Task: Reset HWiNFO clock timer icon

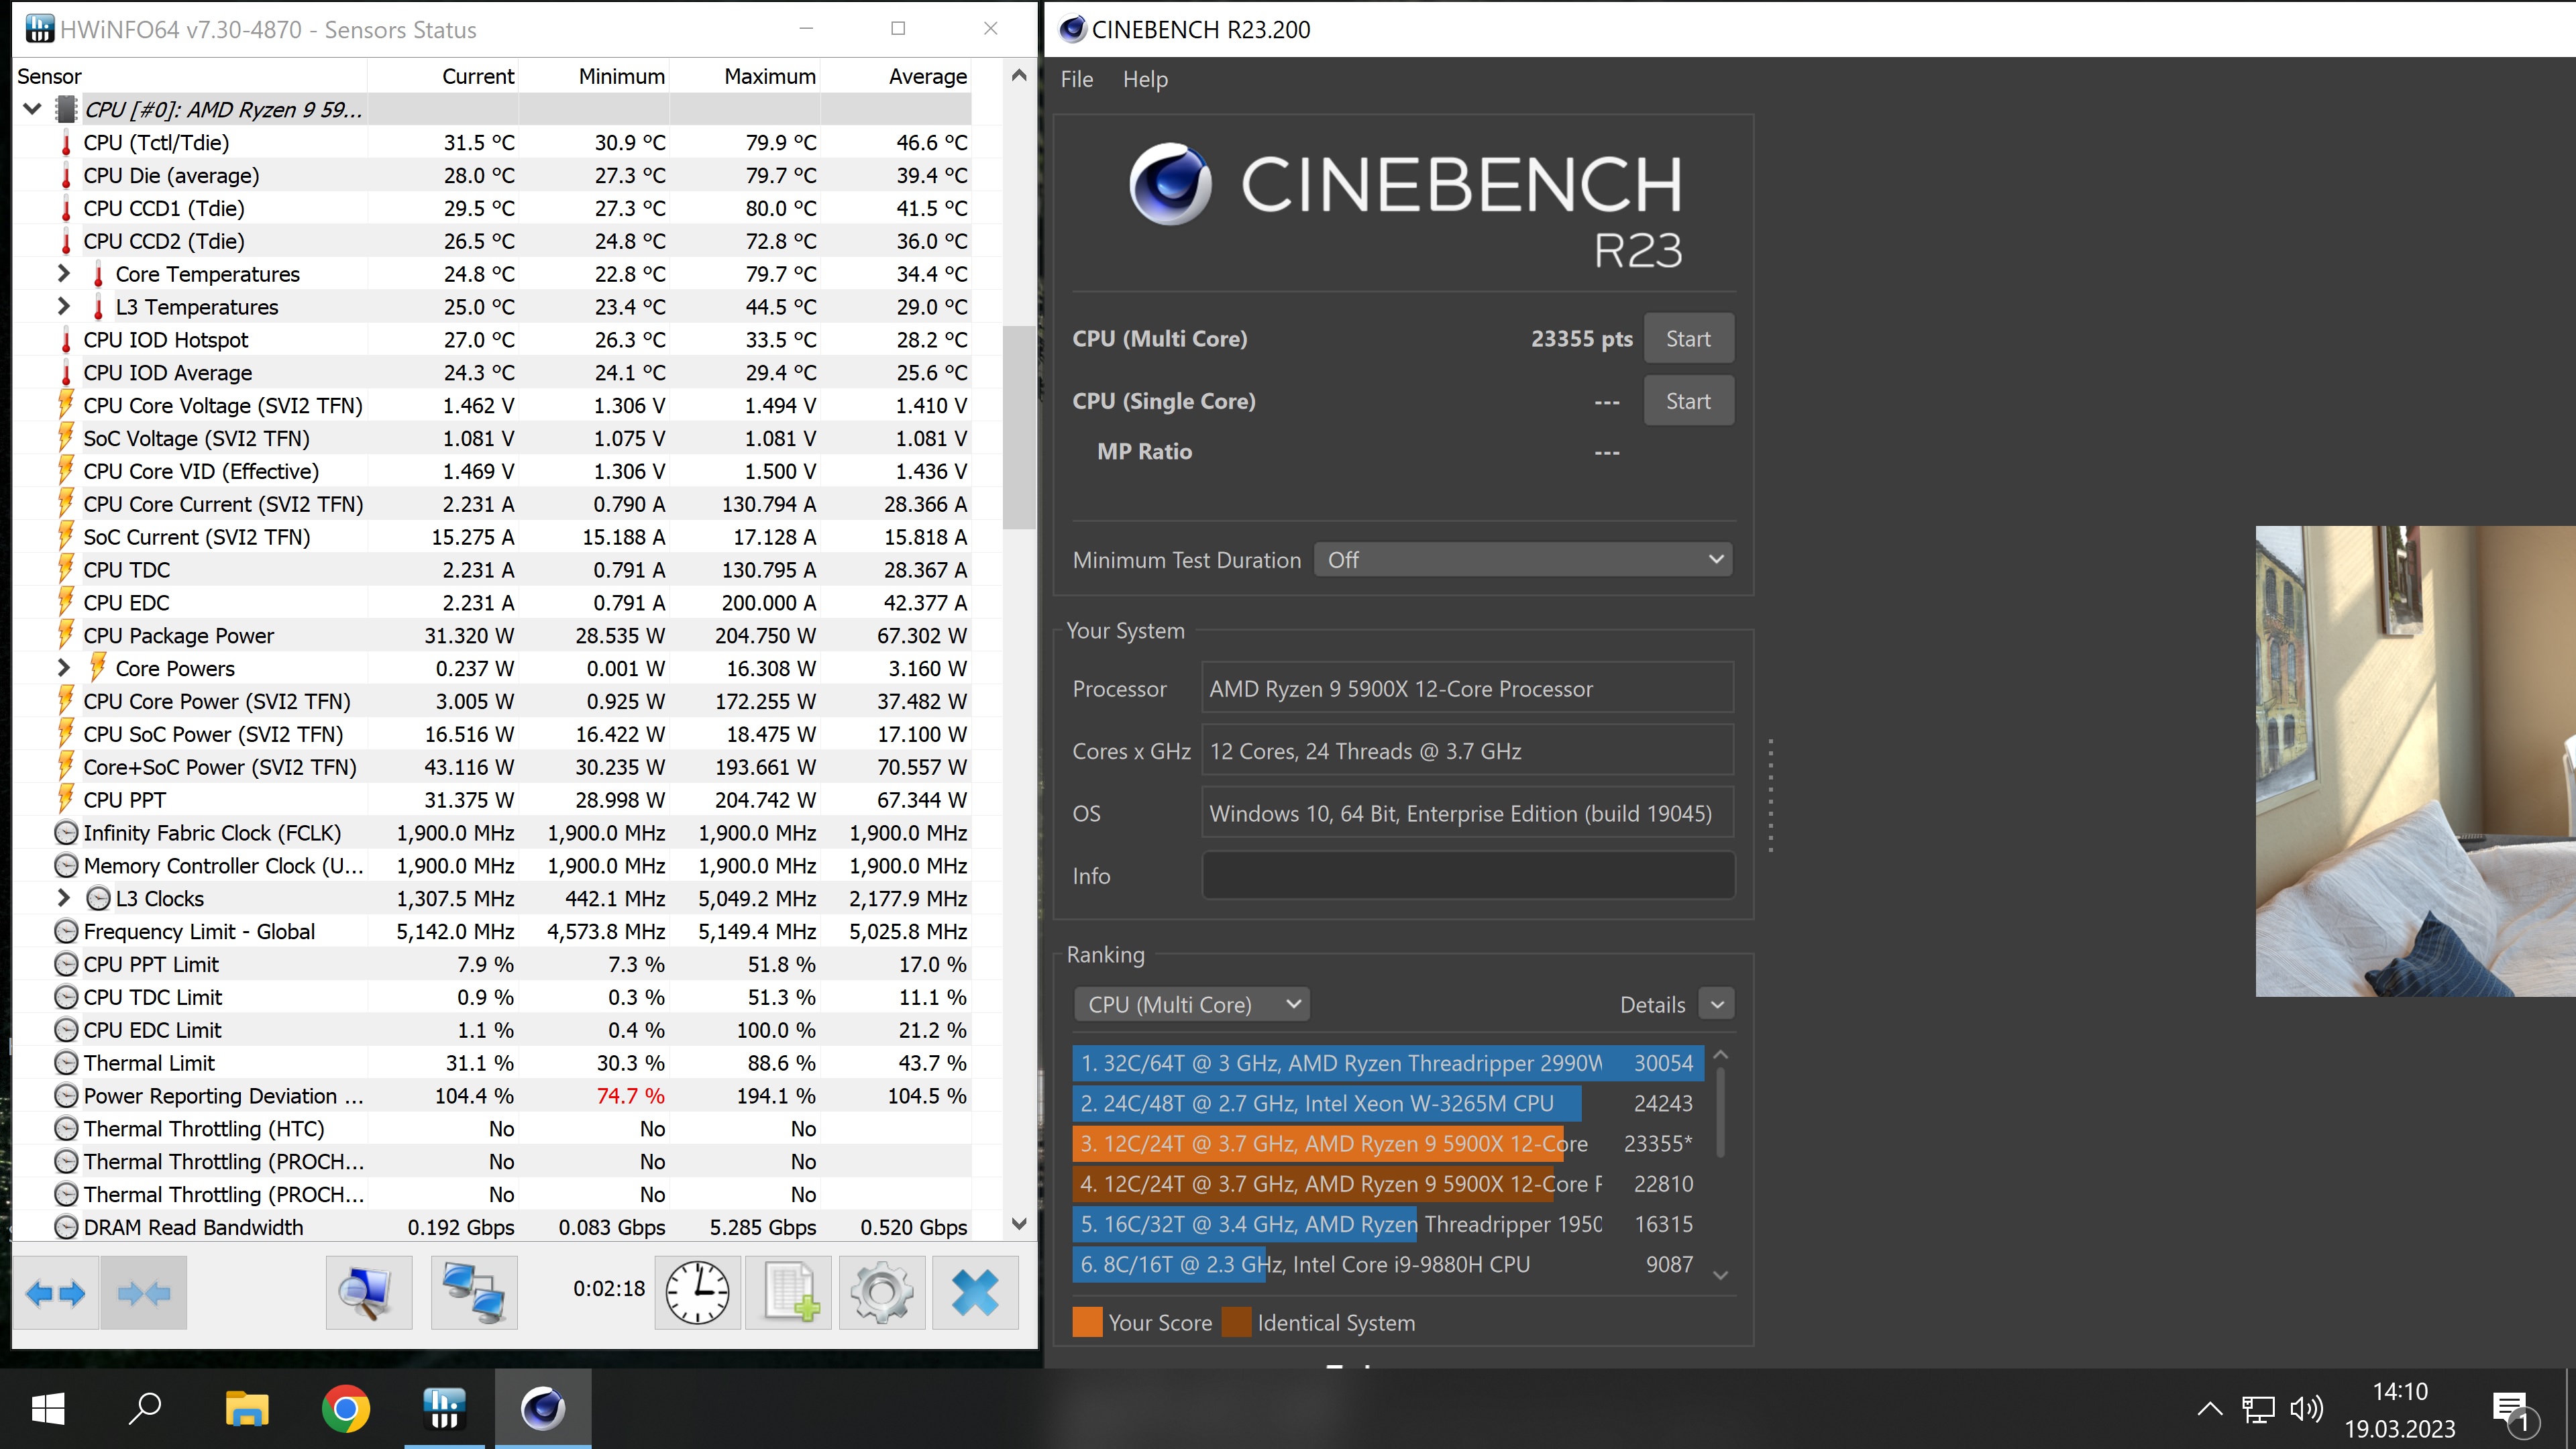Action: [698, 1293]
